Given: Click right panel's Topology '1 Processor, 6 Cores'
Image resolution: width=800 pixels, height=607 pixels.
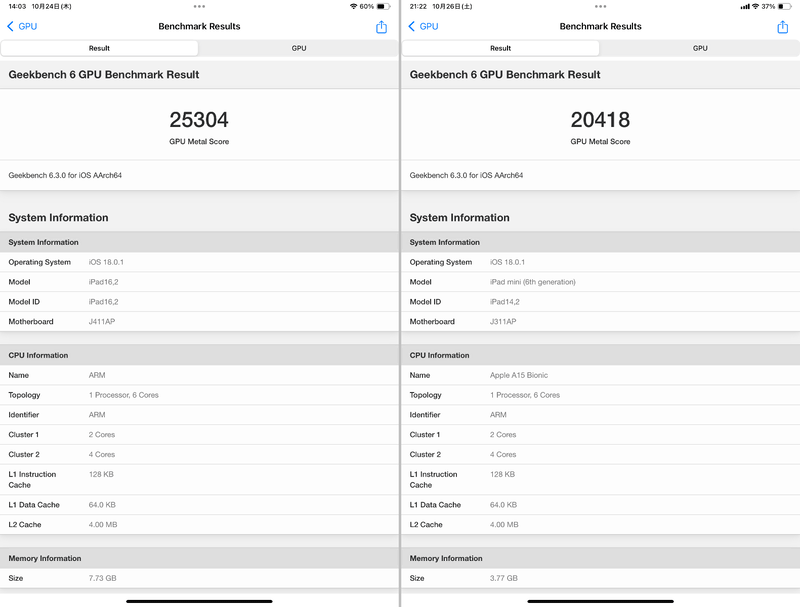Looking at the screenshot, I should point(525,395).
